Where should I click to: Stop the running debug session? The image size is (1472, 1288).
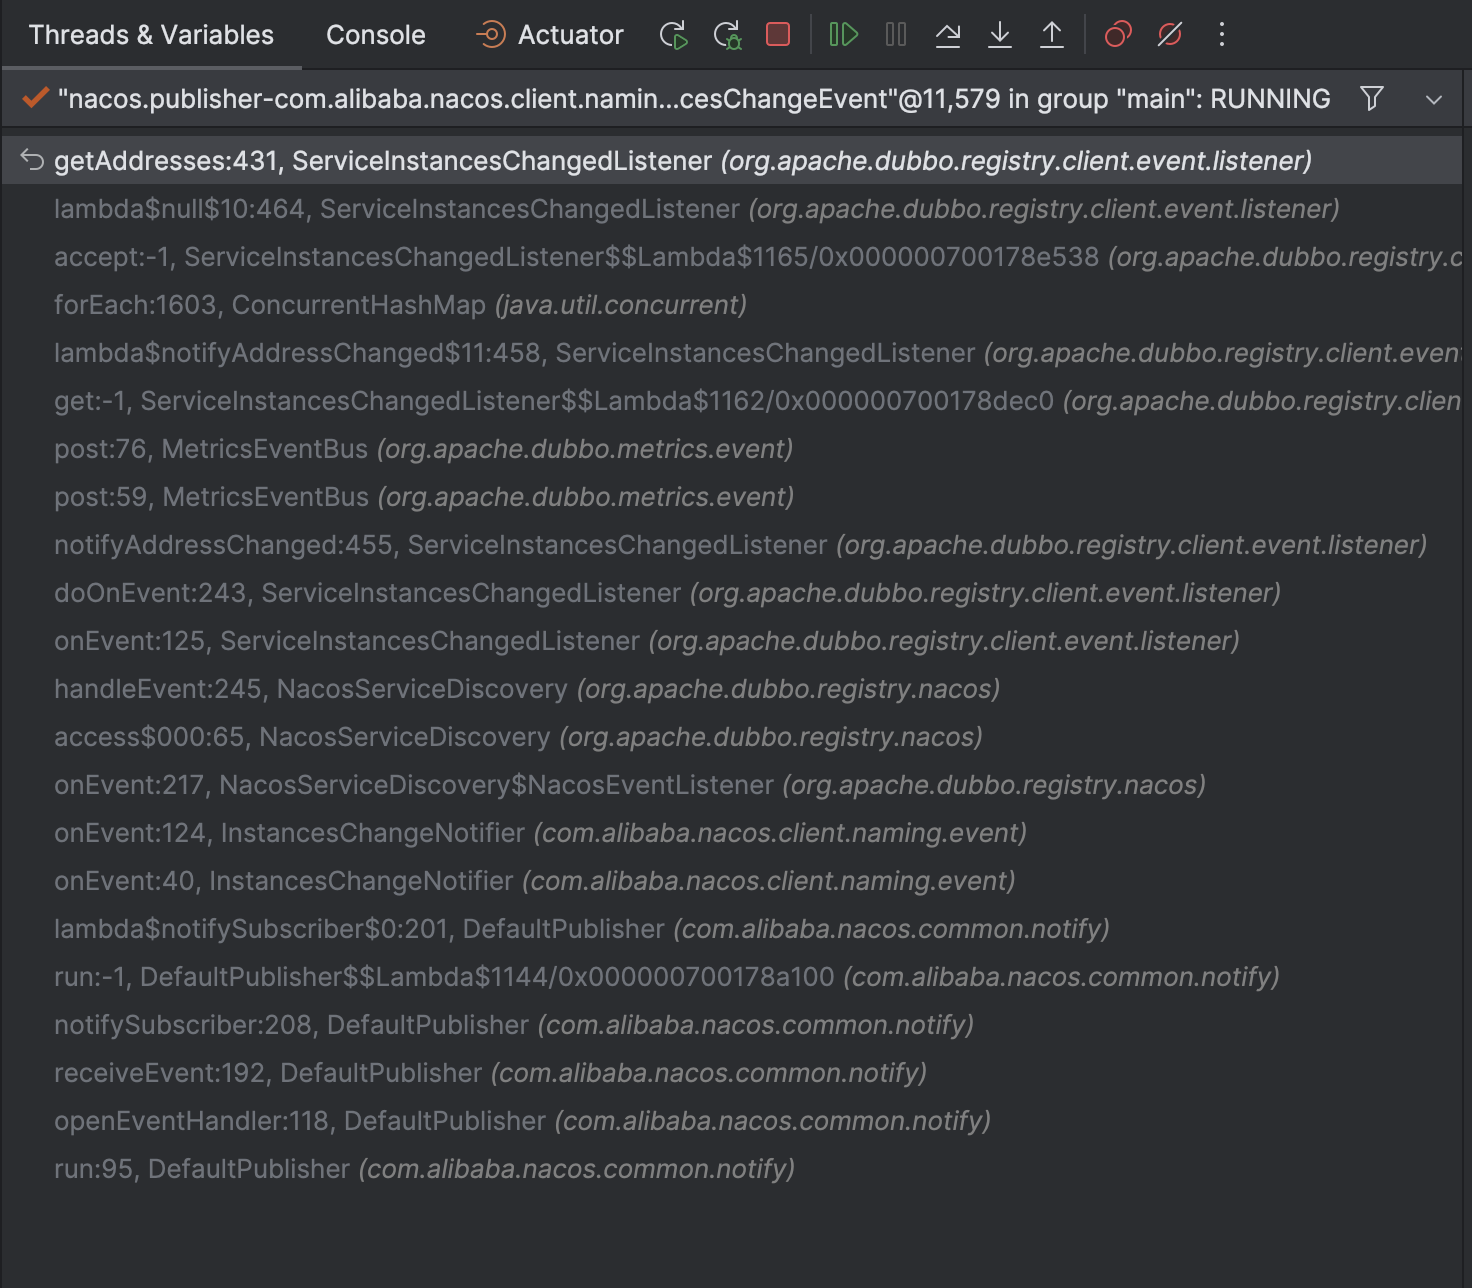(x=778, y=35)
